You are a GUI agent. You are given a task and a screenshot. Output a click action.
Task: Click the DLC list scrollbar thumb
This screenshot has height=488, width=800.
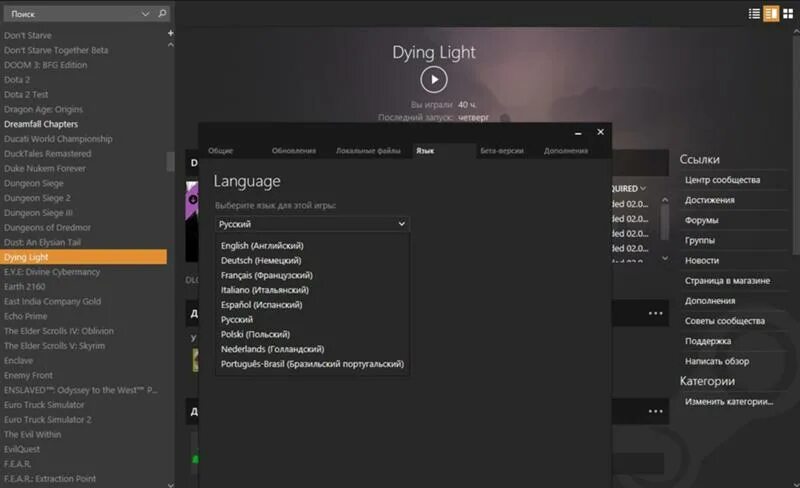pyautogui.click(x=664, y=223)
